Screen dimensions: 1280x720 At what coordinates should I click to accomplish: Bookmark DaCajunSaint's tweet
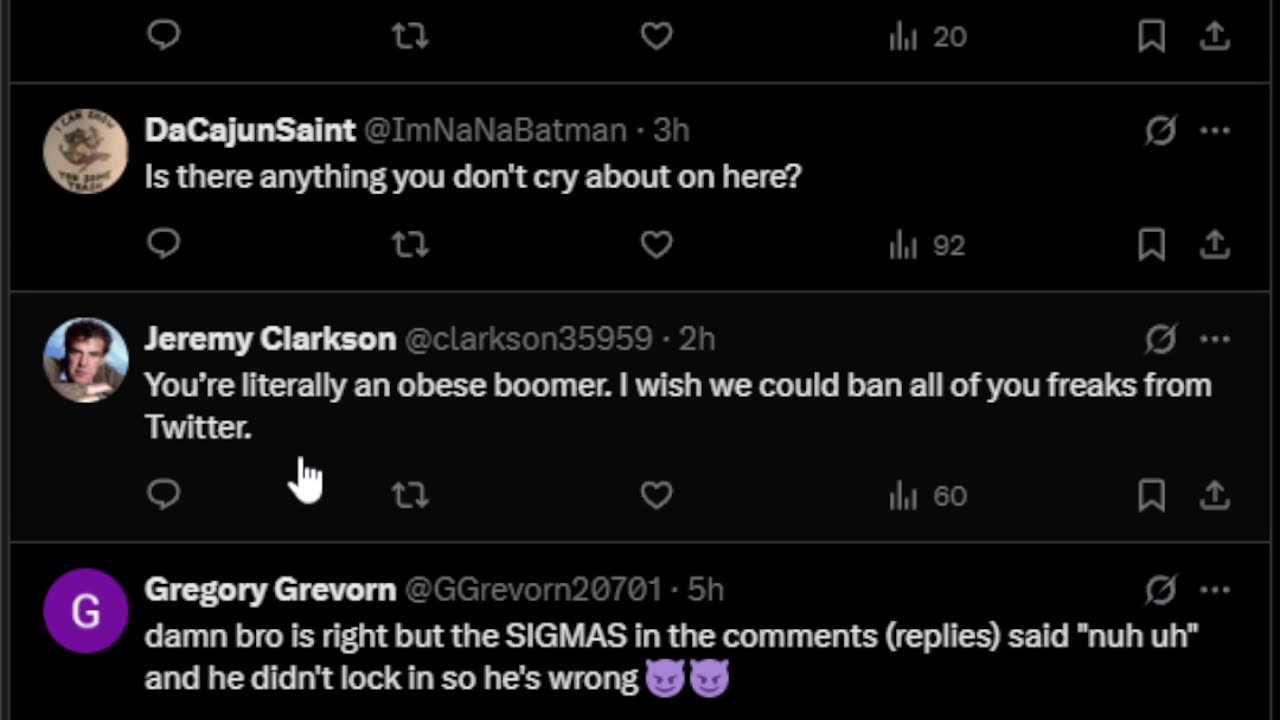point(1151,244)
